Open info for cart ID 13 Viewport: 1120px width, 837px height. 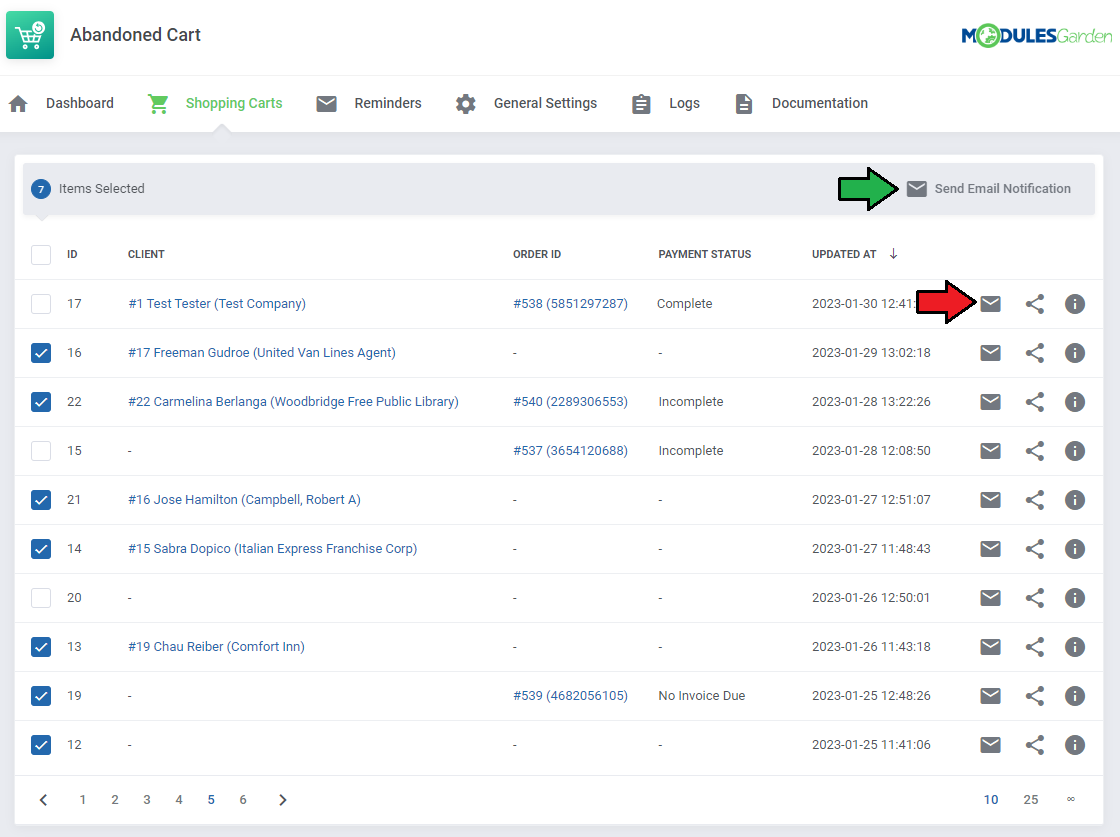pos(1075,647)
